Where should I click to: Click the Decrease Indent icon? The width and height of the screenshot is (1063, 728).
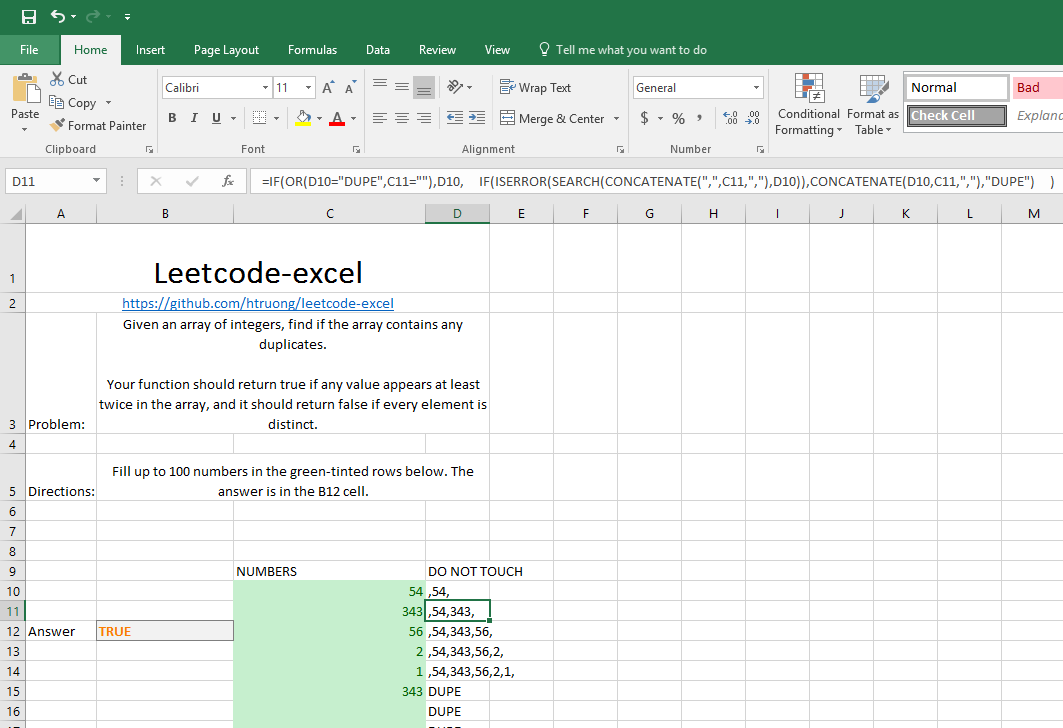455,118
